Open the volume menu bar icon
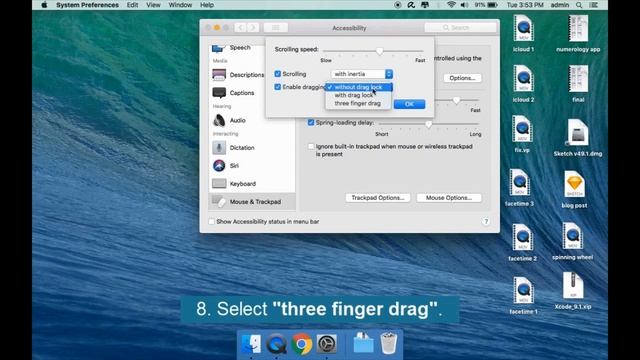The height and width of the screenshot is (360, 640). 464,5
